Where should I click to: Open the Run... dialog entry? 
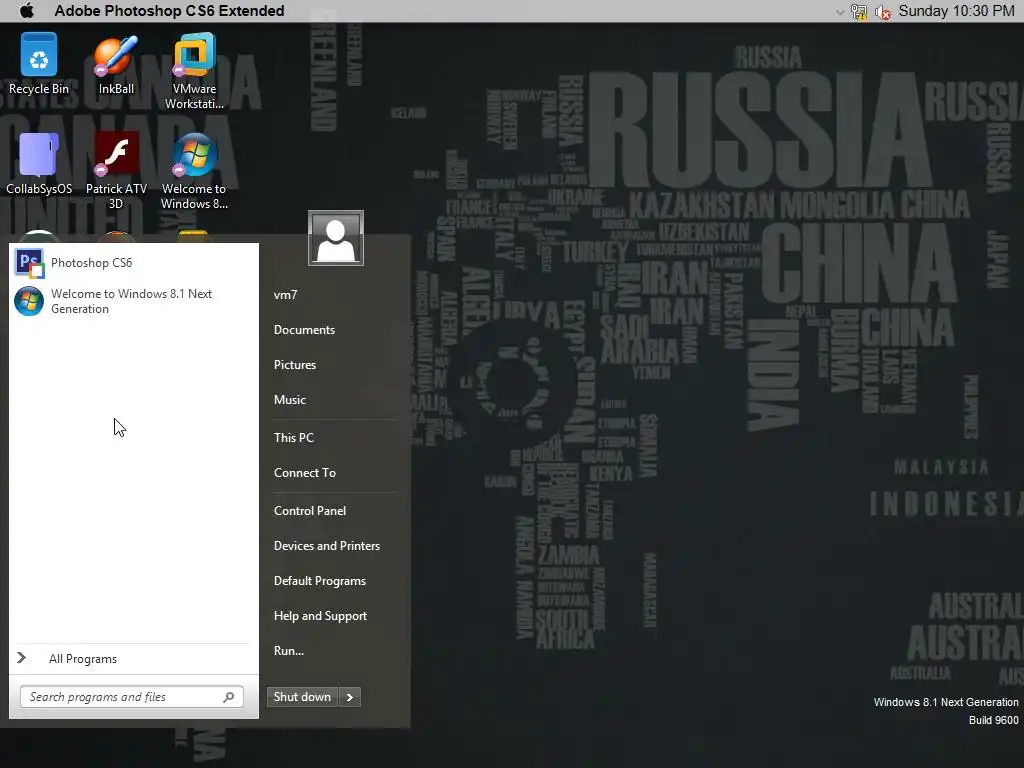click(x=289, y=650)
